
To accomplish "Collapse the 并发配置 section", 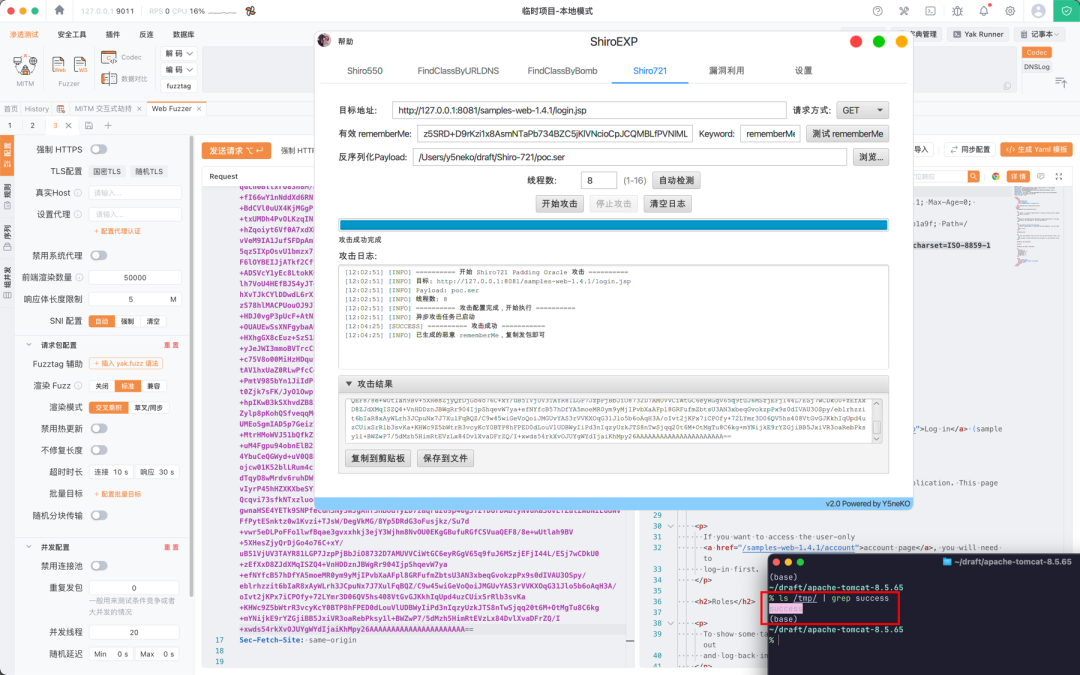I will point(29,547).
